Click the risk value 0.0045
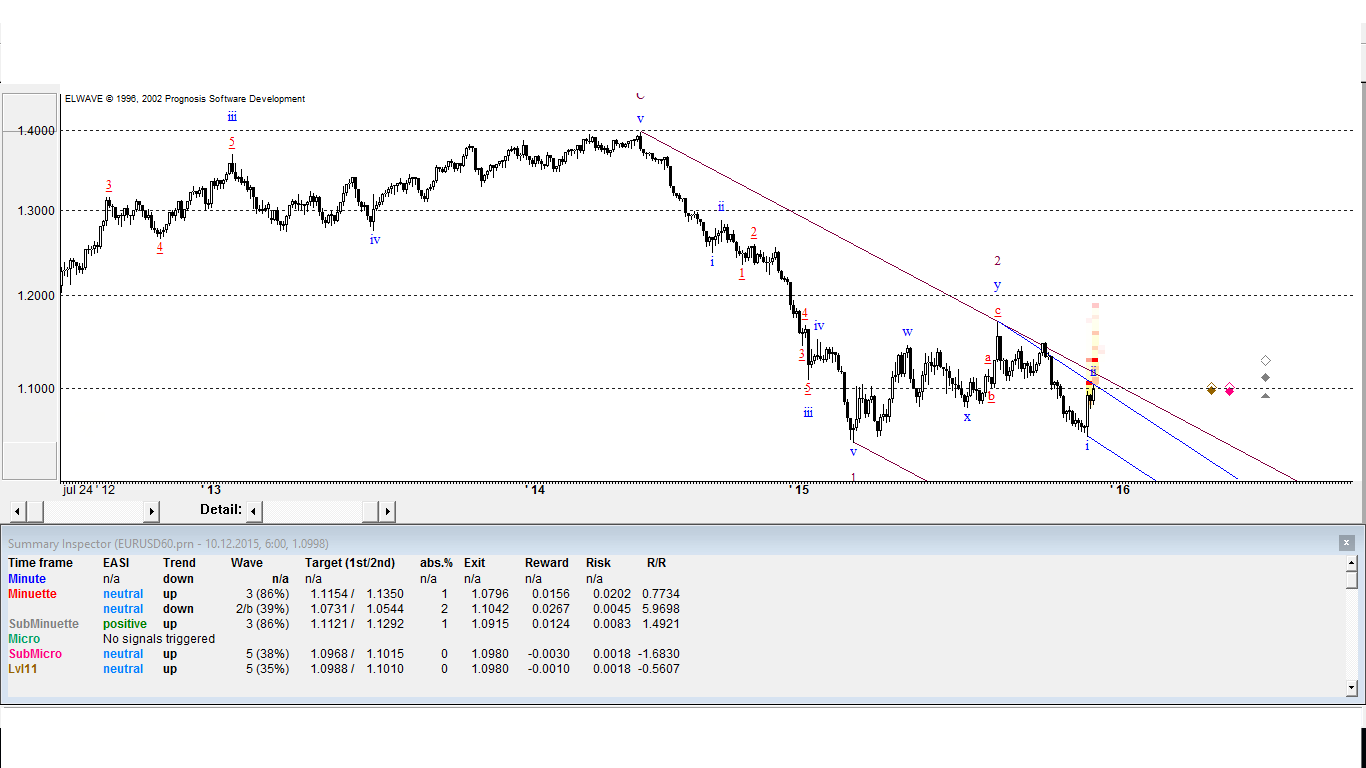 tap(612, 609)
